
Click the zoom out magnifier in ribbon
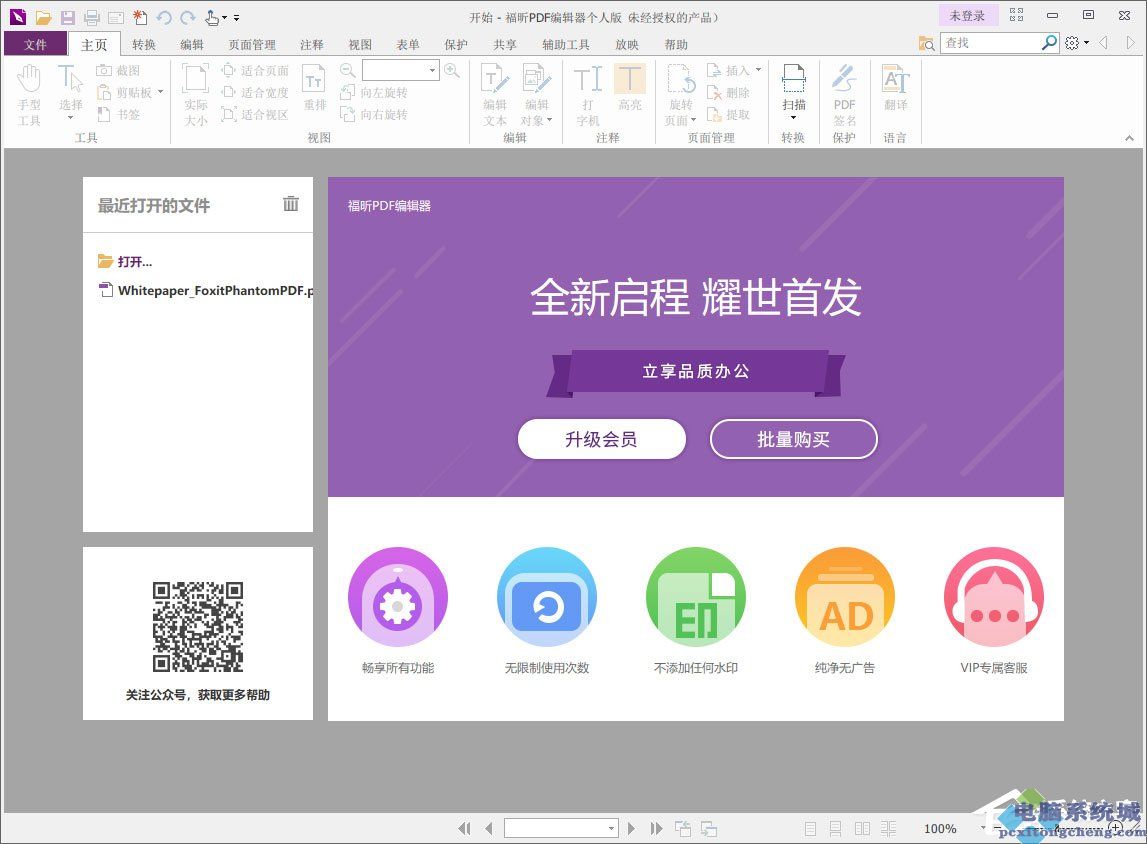coord(347,70)
